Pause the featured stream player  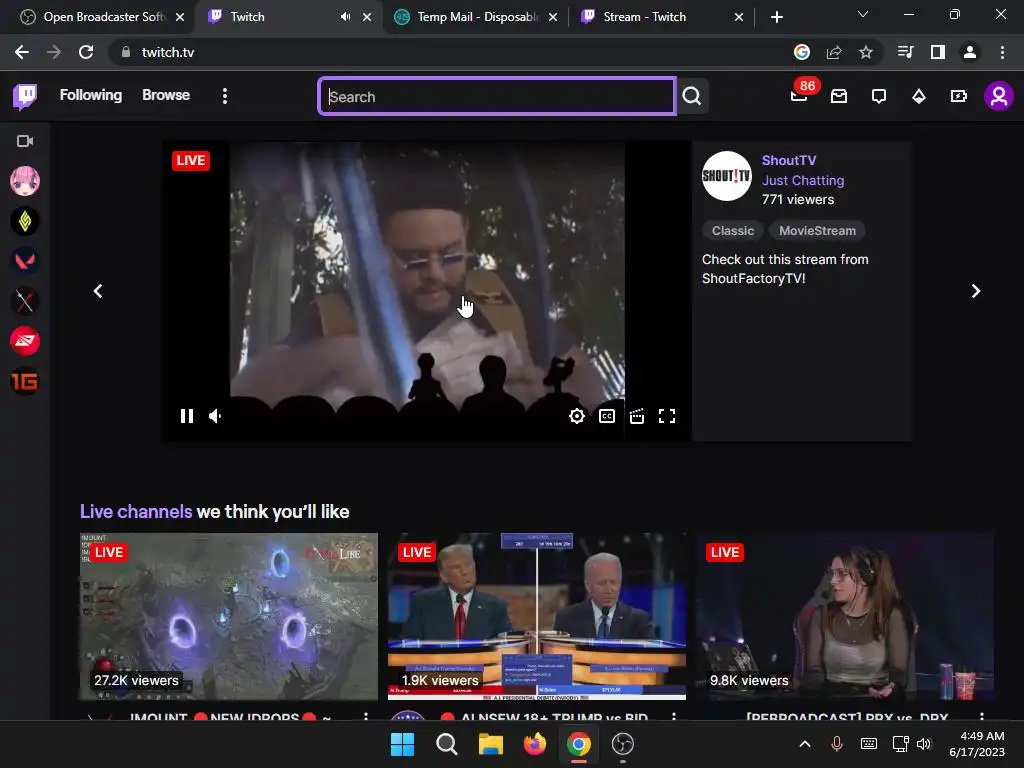[x=187, y=416]
